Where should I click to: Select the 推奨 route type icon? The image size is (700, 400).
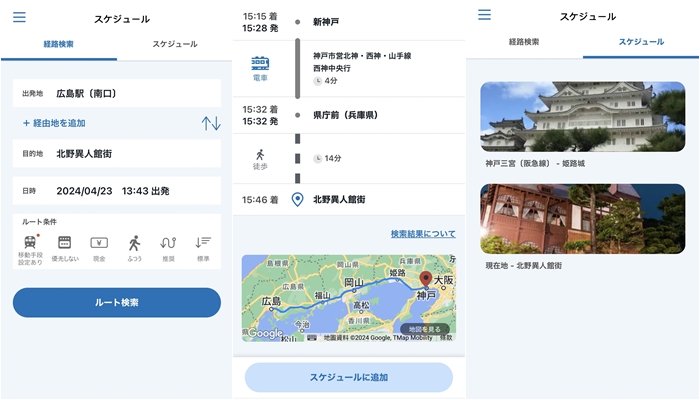pos(168,243)
